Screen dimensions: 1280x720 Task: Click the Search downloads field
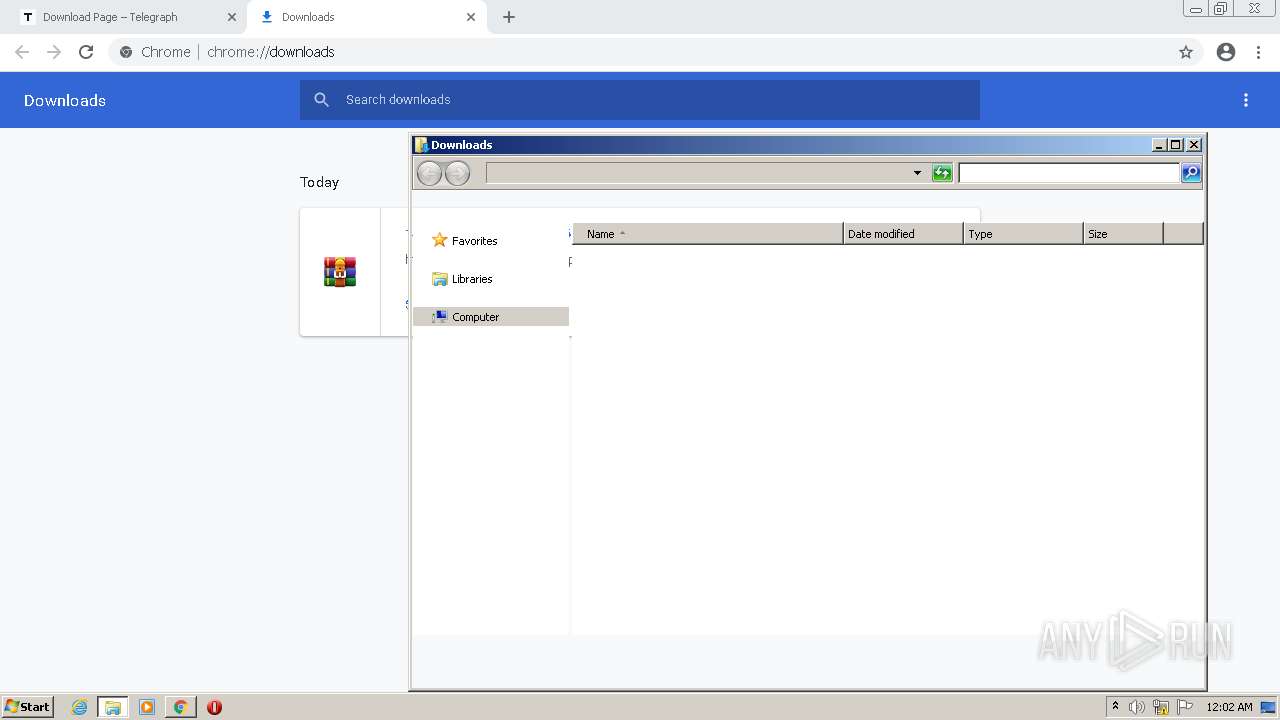[640, 100]
